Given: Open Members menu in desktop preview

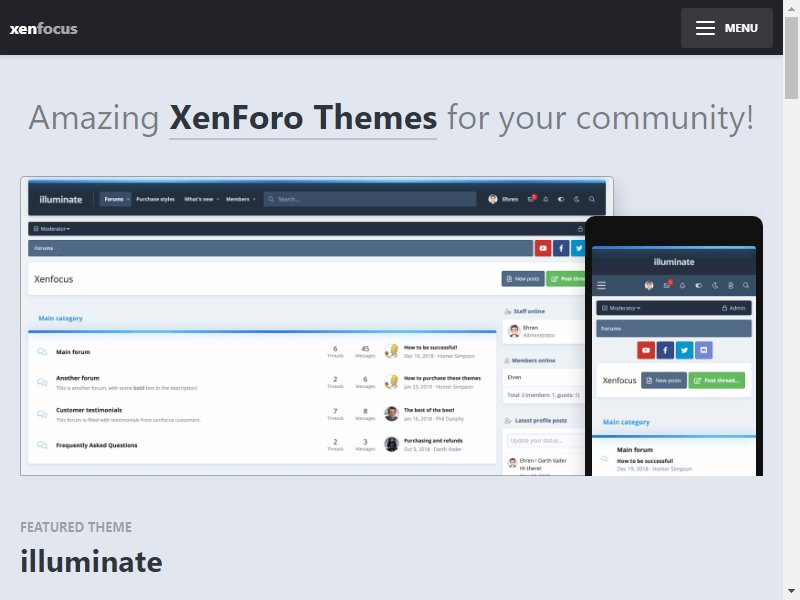Looking at the screenshot, I should tap(240, 199).
